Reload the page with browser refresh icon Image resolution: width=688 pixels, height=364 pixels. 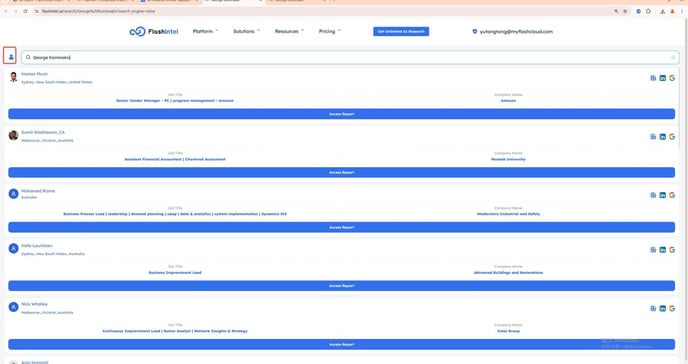pyautogui.click(x=25, y=11)
